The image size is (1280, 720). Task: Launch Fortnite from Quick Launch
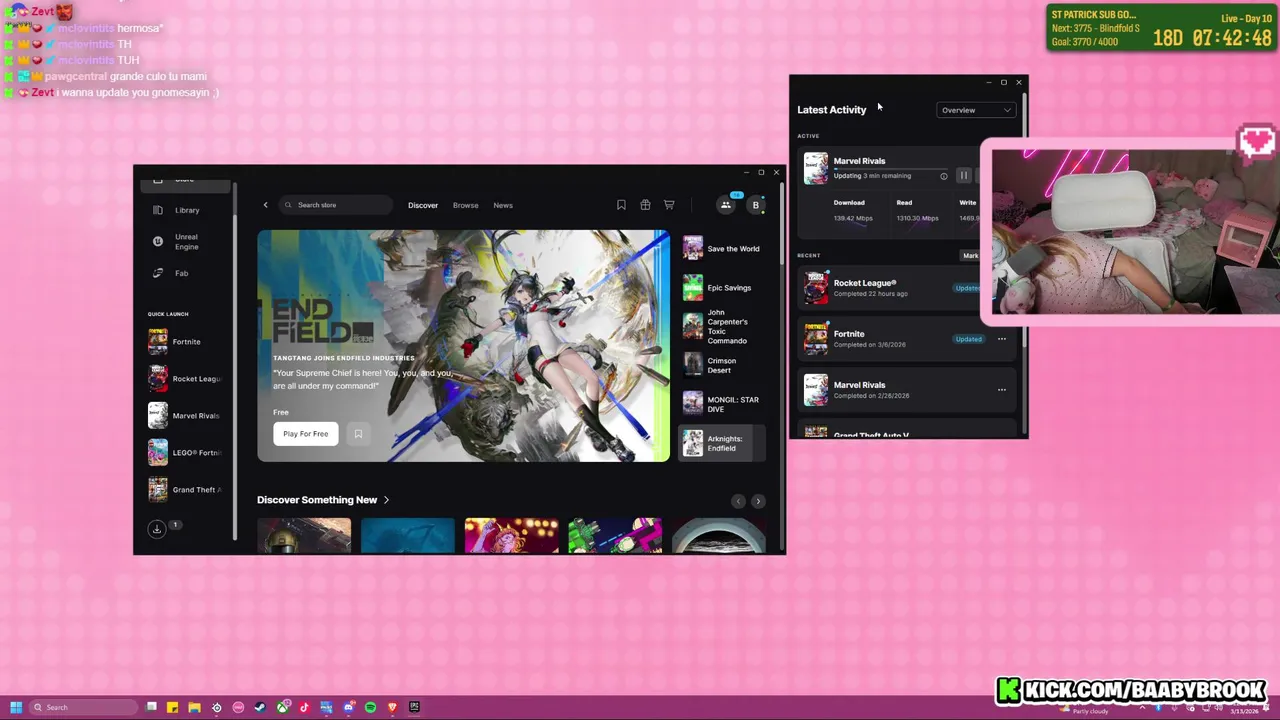point(186,342)
